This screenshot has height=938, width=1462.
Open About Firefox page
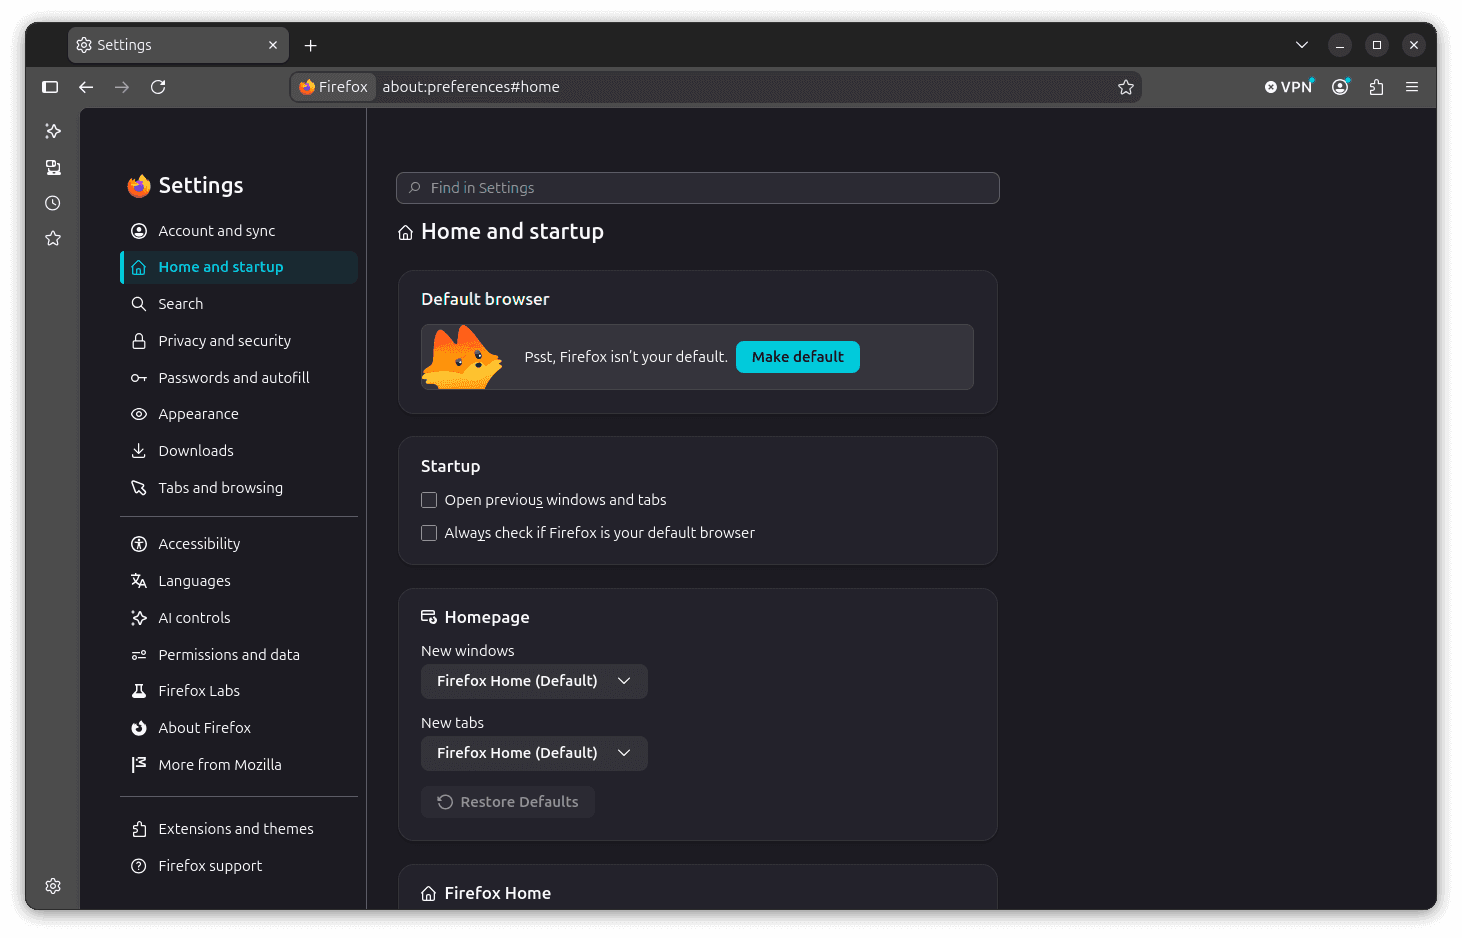point(239,728)
